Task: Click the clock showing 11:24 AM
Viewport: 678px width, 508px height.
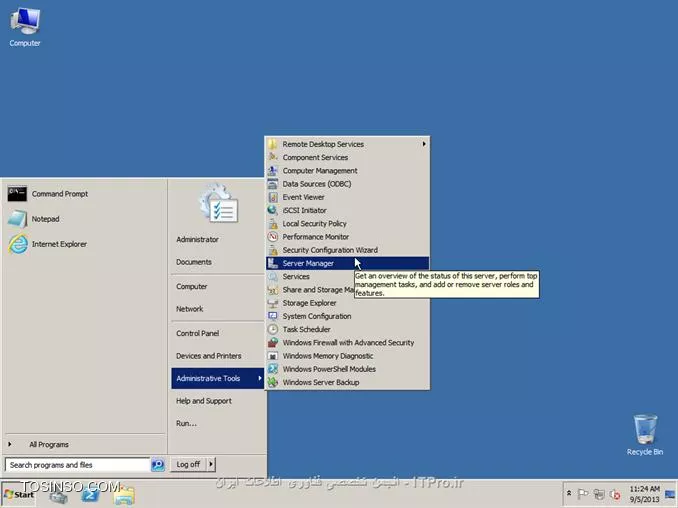Action: (644, 494)
